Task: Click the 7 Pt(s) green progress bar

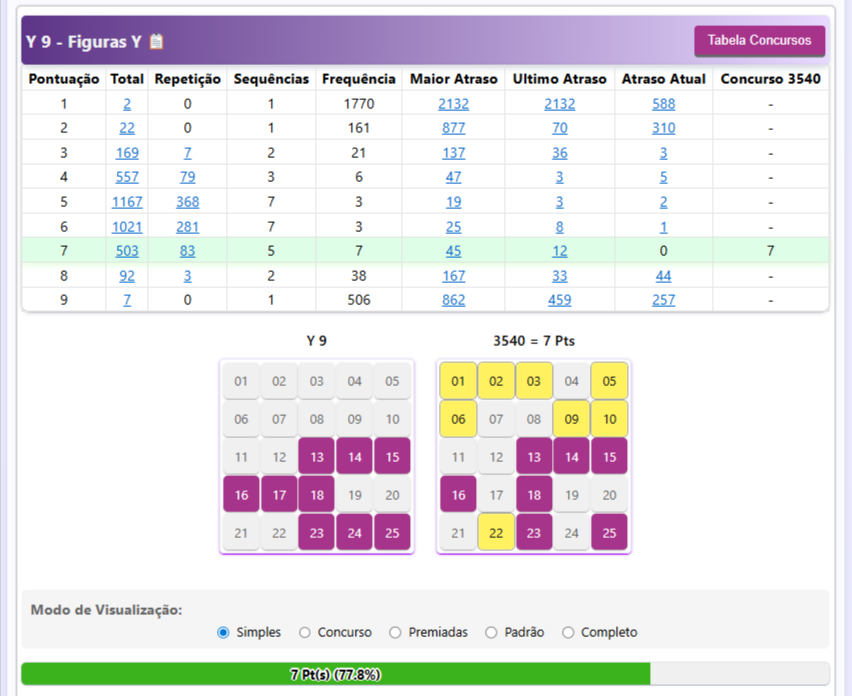Action: [335, 674]
